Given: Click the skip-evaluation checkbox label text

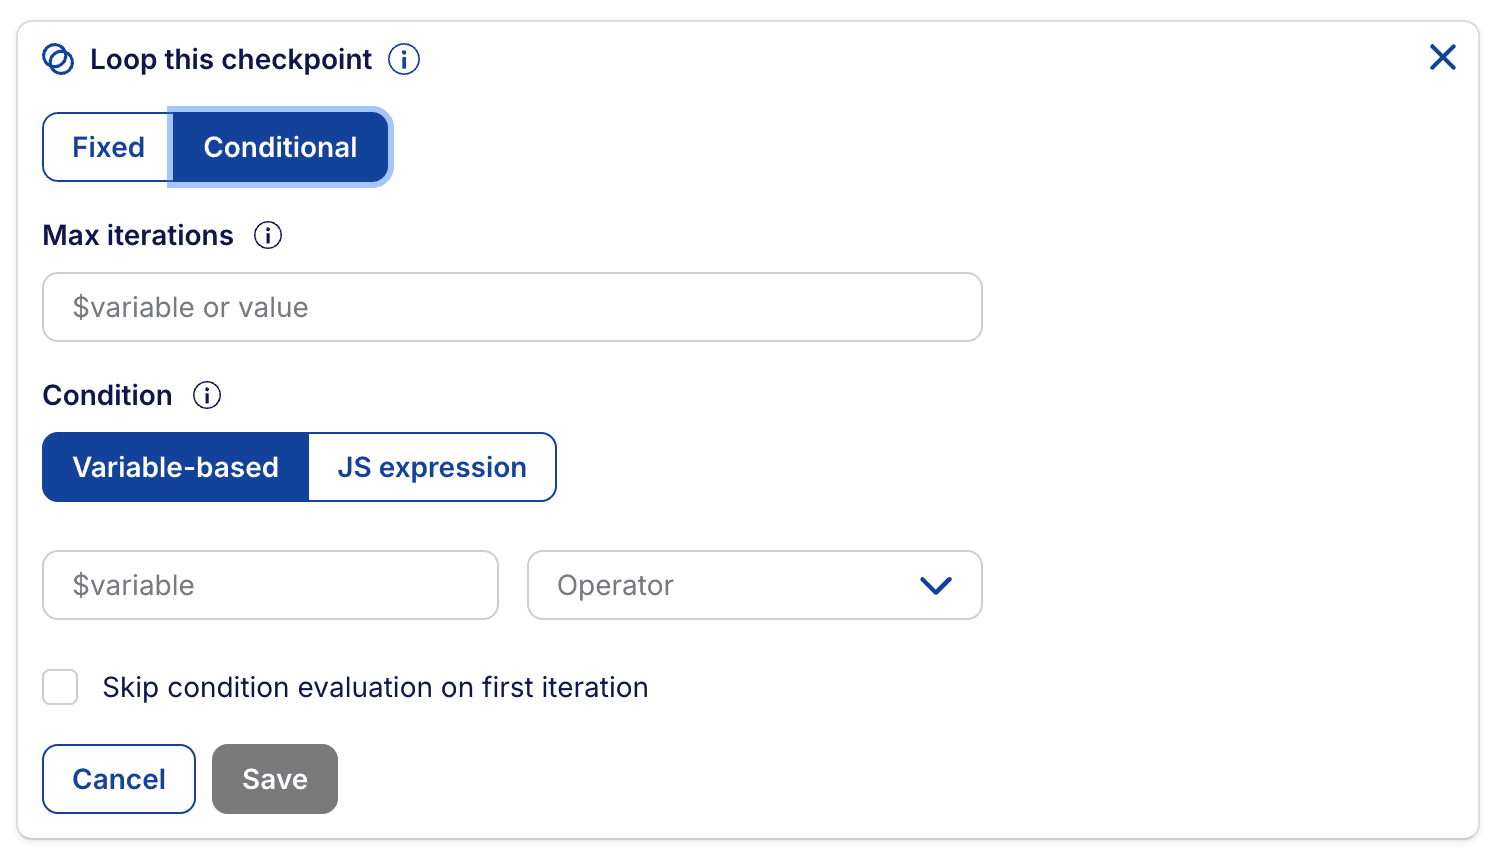Looking at the screenshot, I should click(376, 687).
